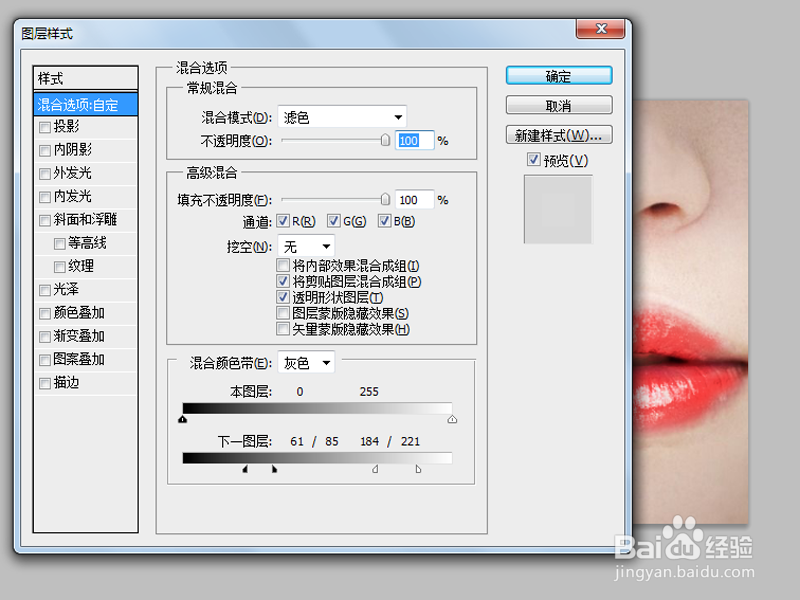Click the 下一图层 gradient bar
Image resolution: width=800 pixels, height=600 pixels.
pyautogui.click(x=317, y=458)
